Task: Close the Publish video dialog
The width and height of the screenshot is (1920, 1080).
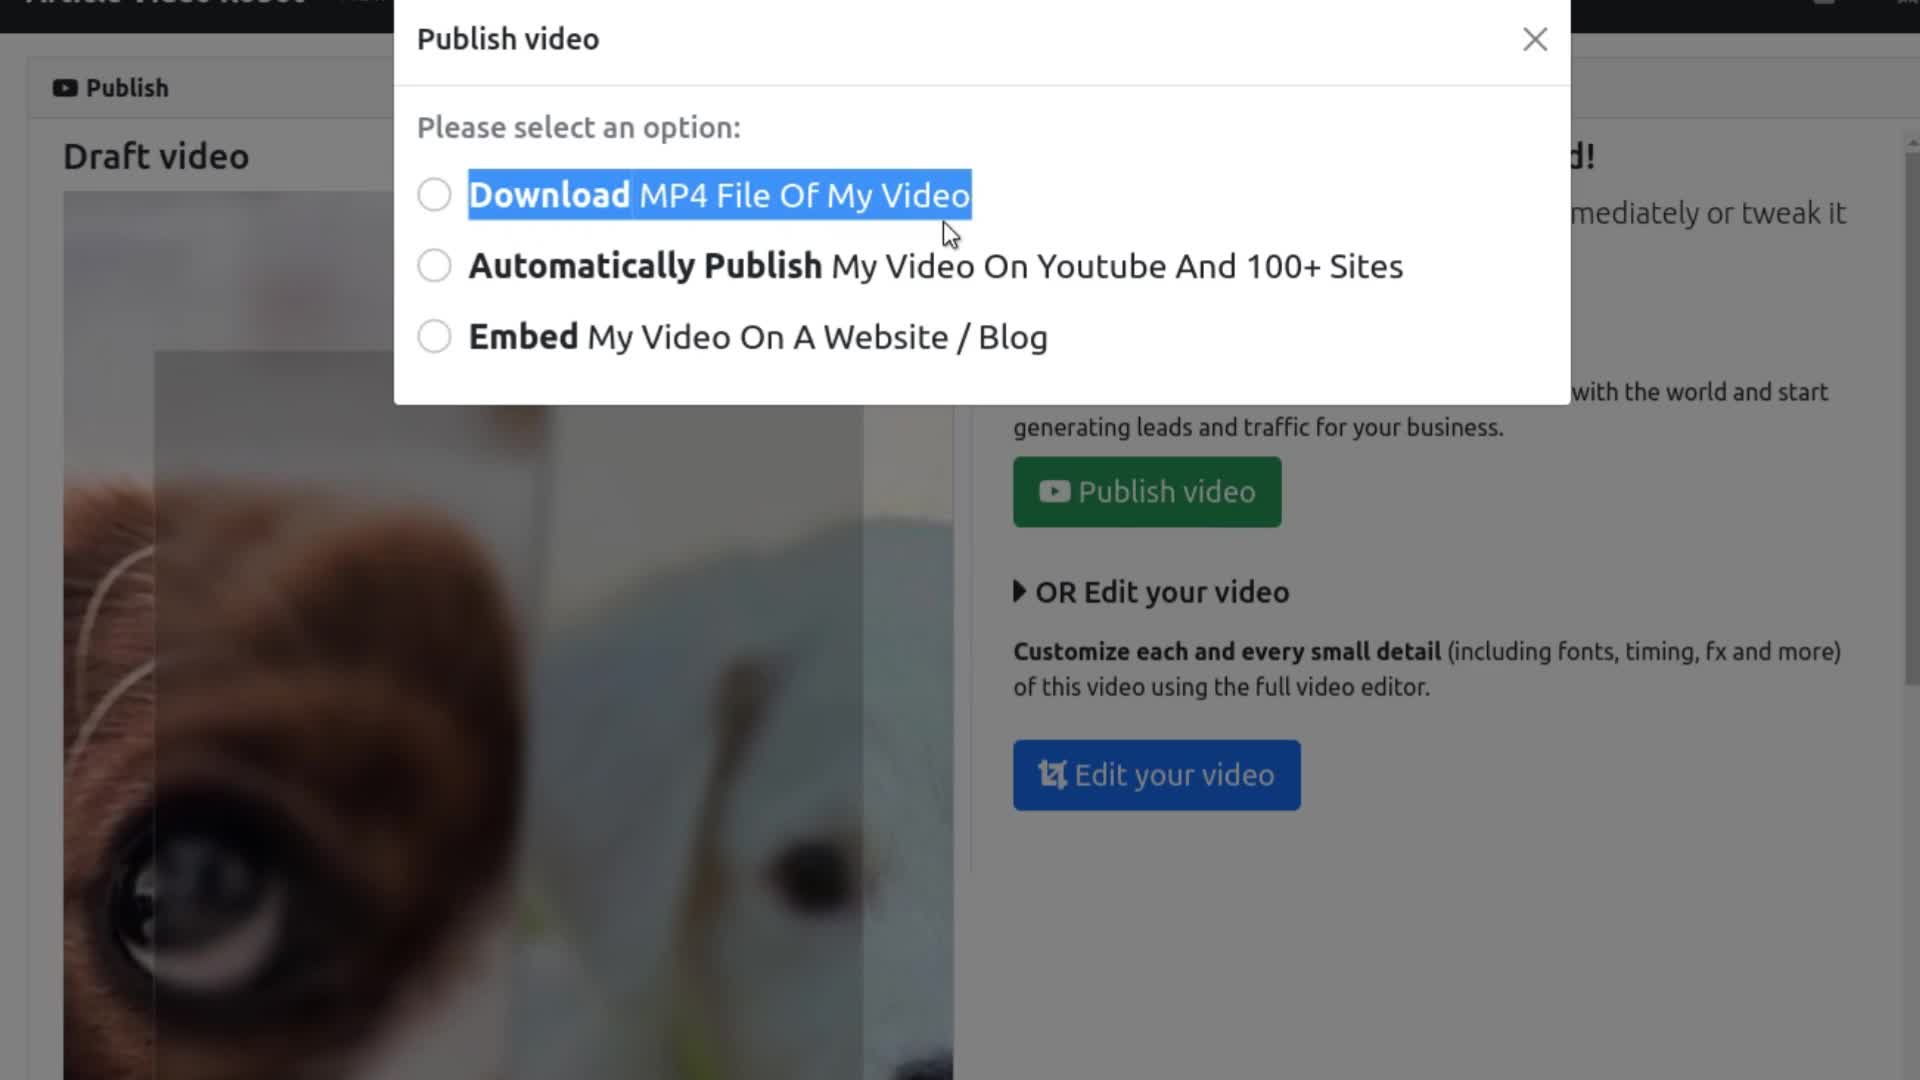Action: click(x=1535, y=39)
